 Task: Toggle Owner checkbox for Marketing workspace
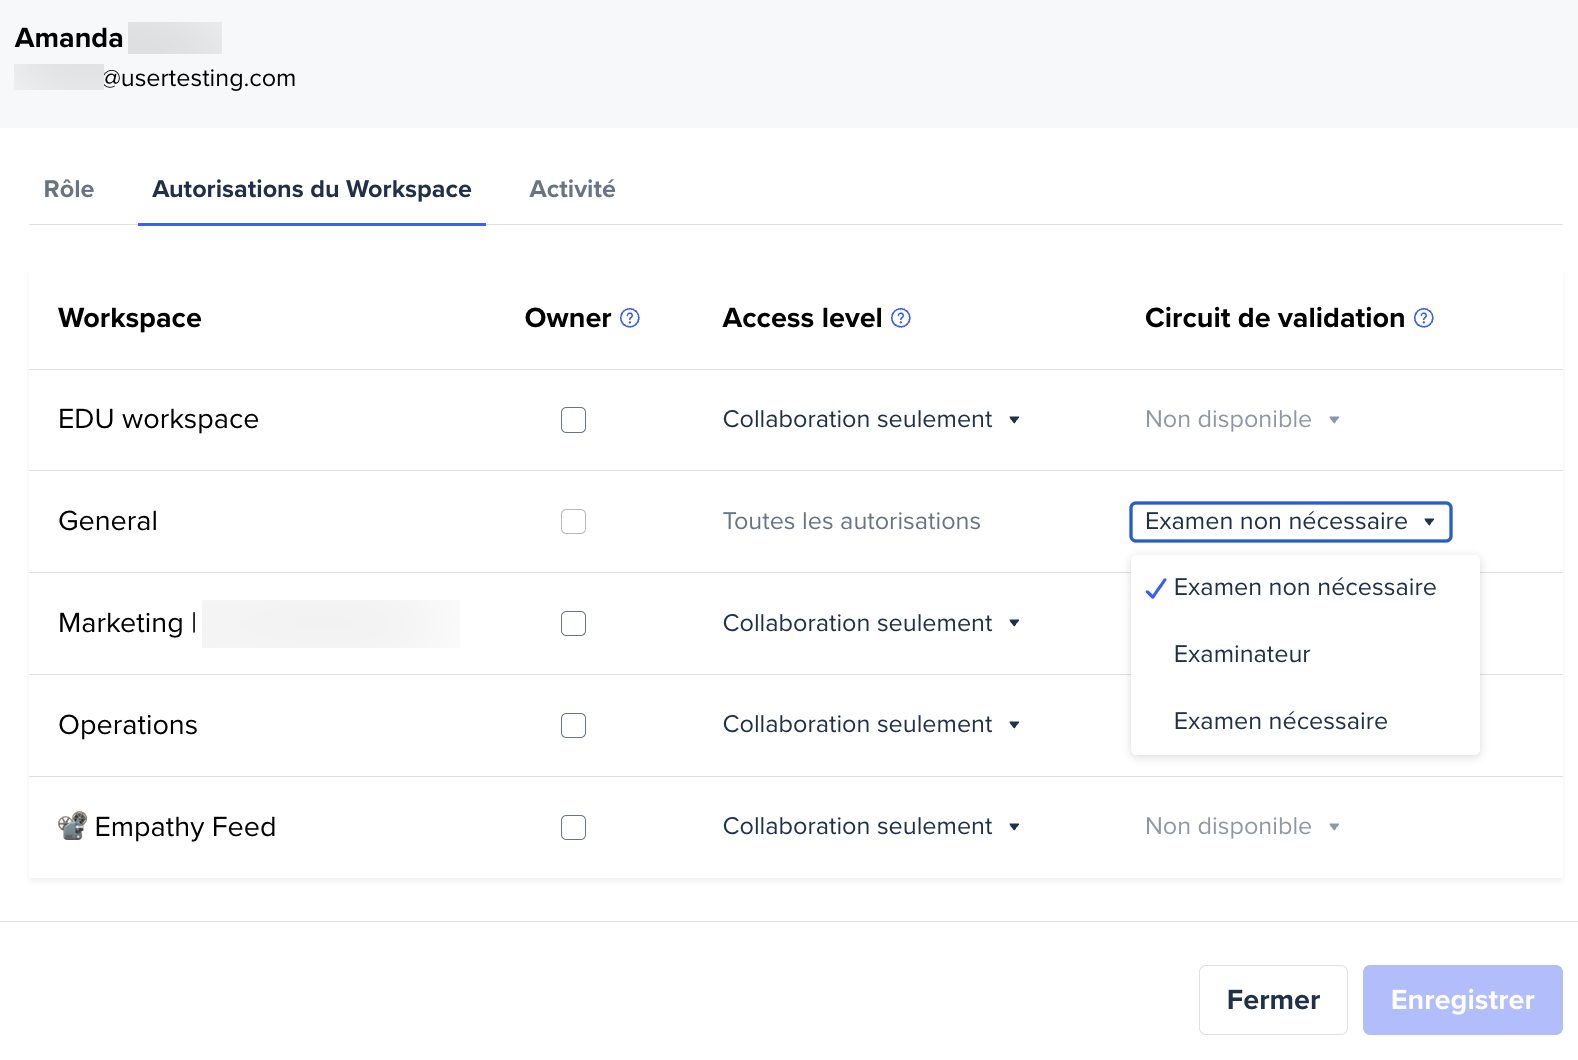click(x=573, y=624)
